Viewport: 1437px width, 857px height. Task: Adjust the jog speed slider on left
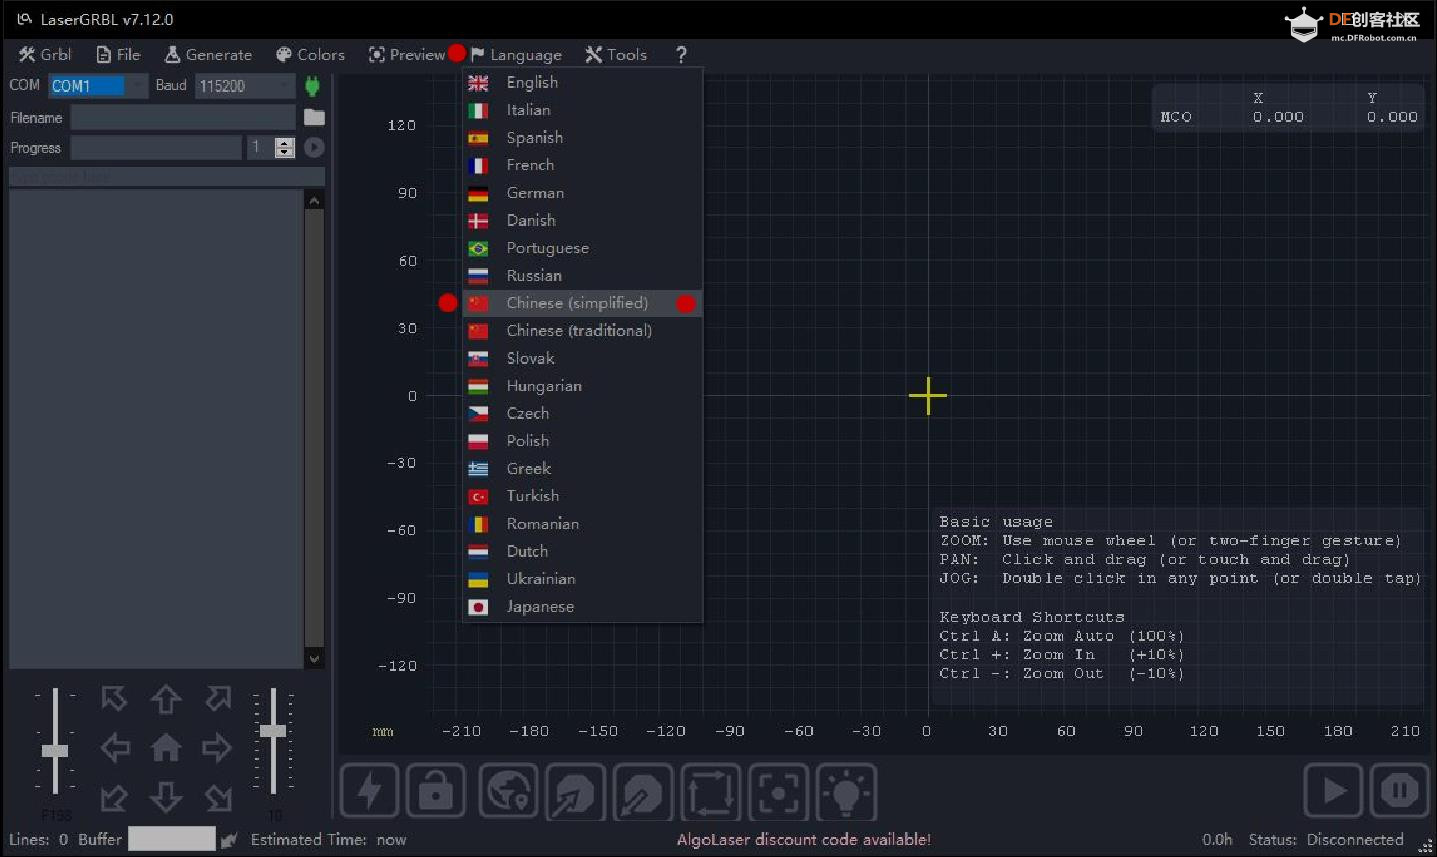(55, 750)
